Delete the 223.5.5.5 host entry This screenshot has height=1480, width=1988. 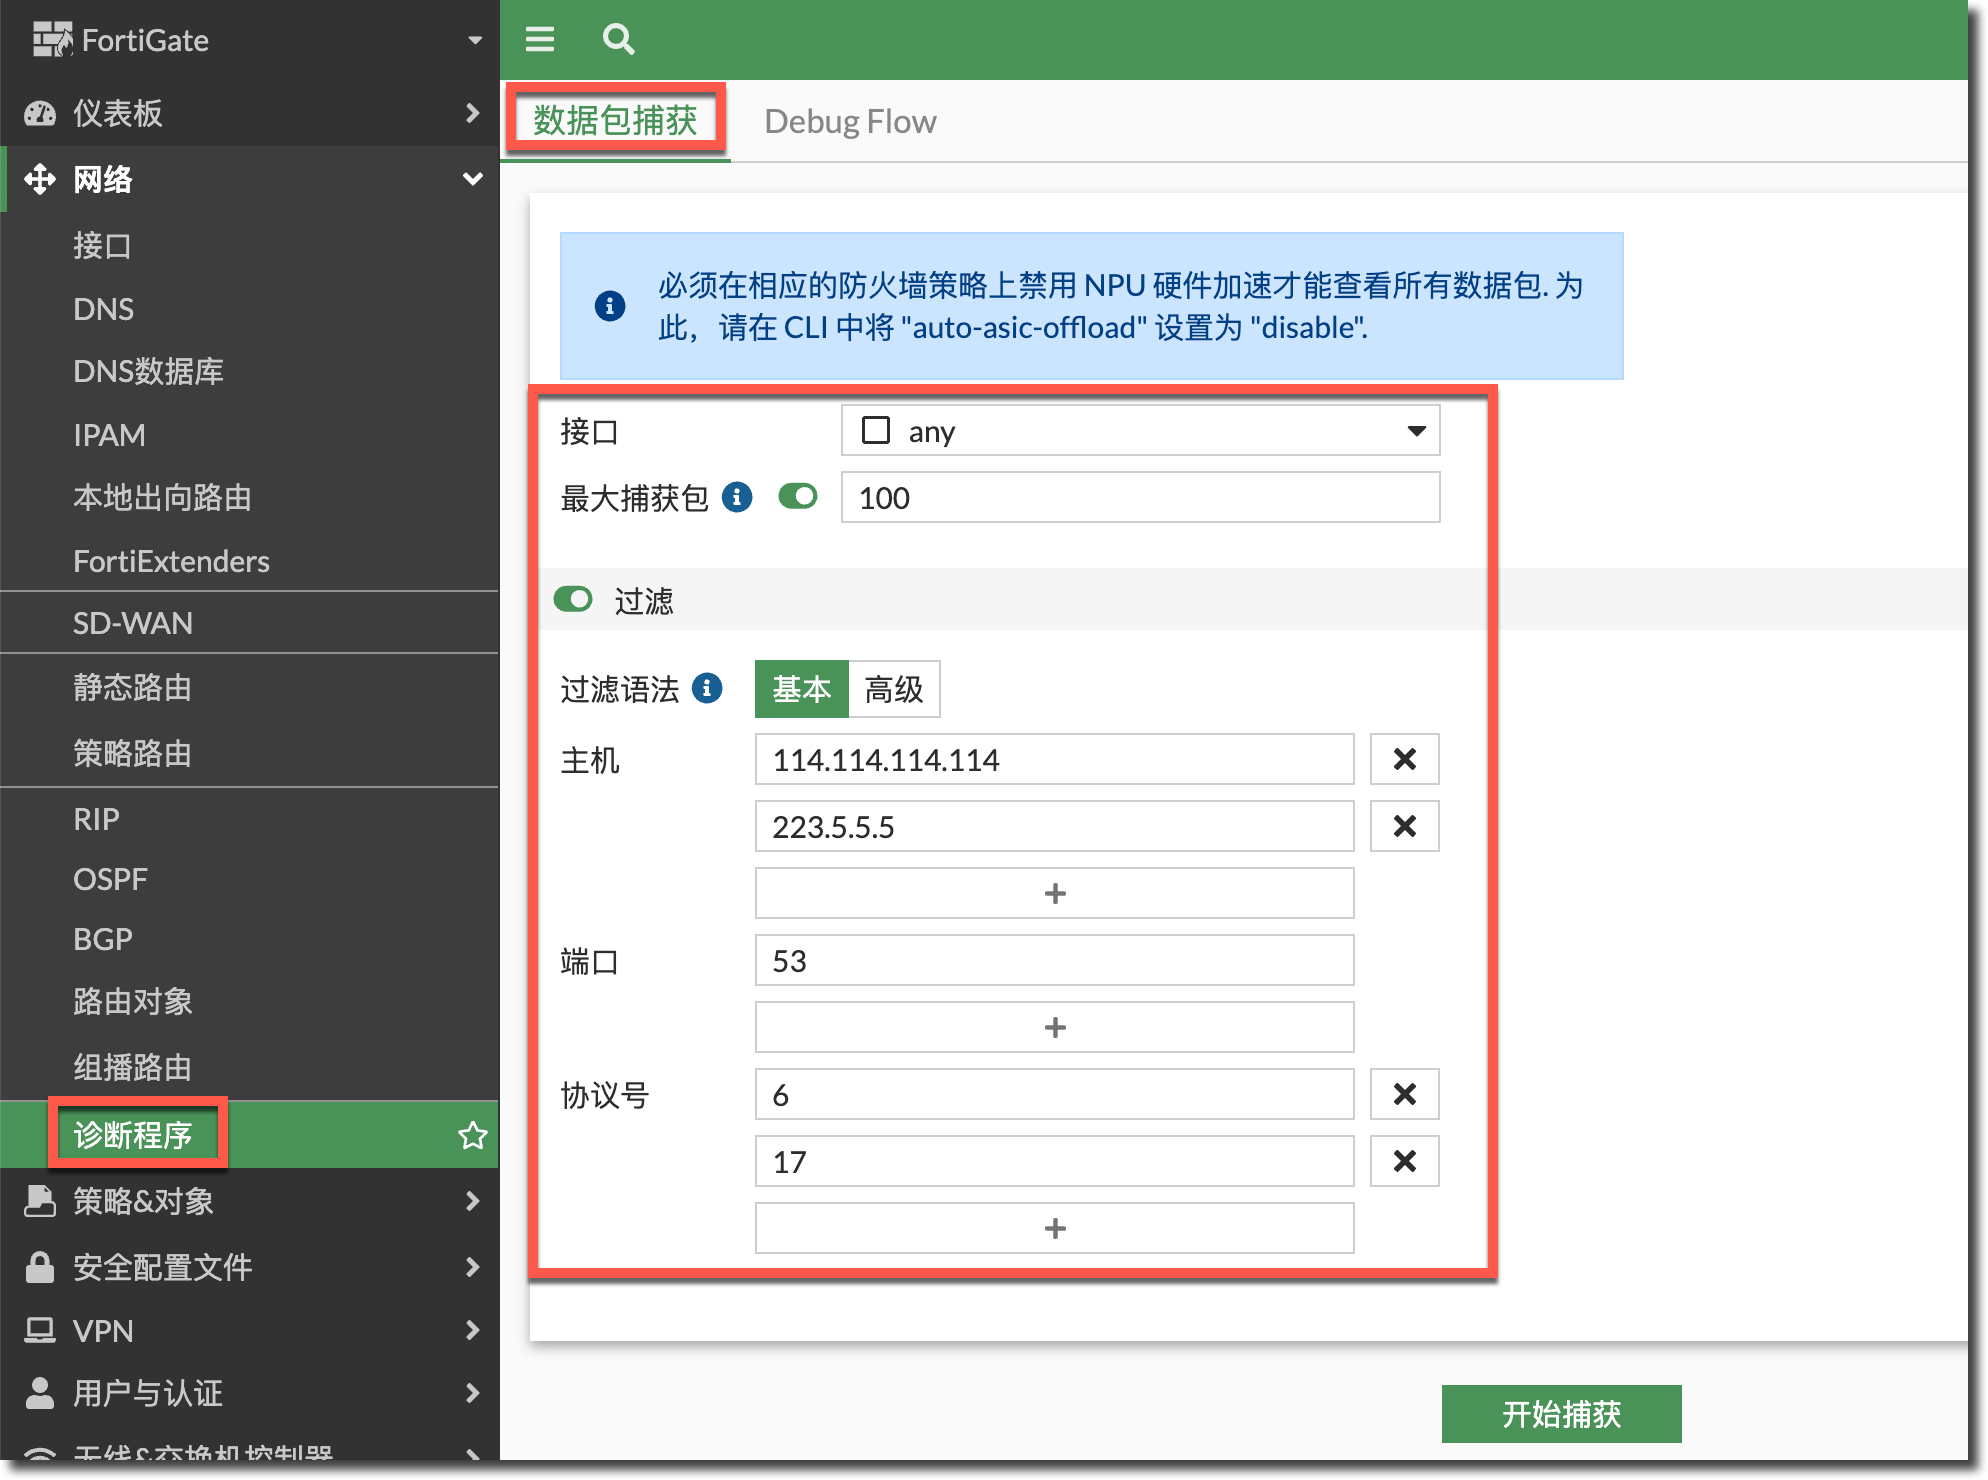[x=1404, y=826]
